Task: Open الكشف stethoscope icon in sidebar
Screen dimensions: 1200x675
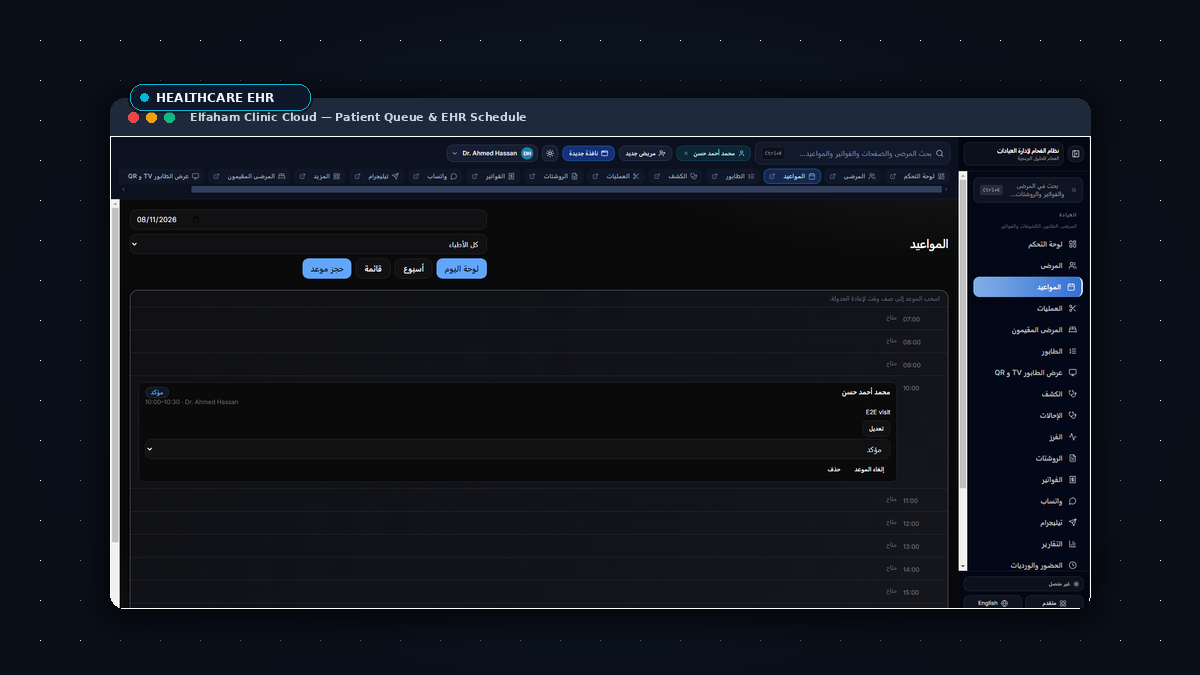Action: (x=1072, y=394)
